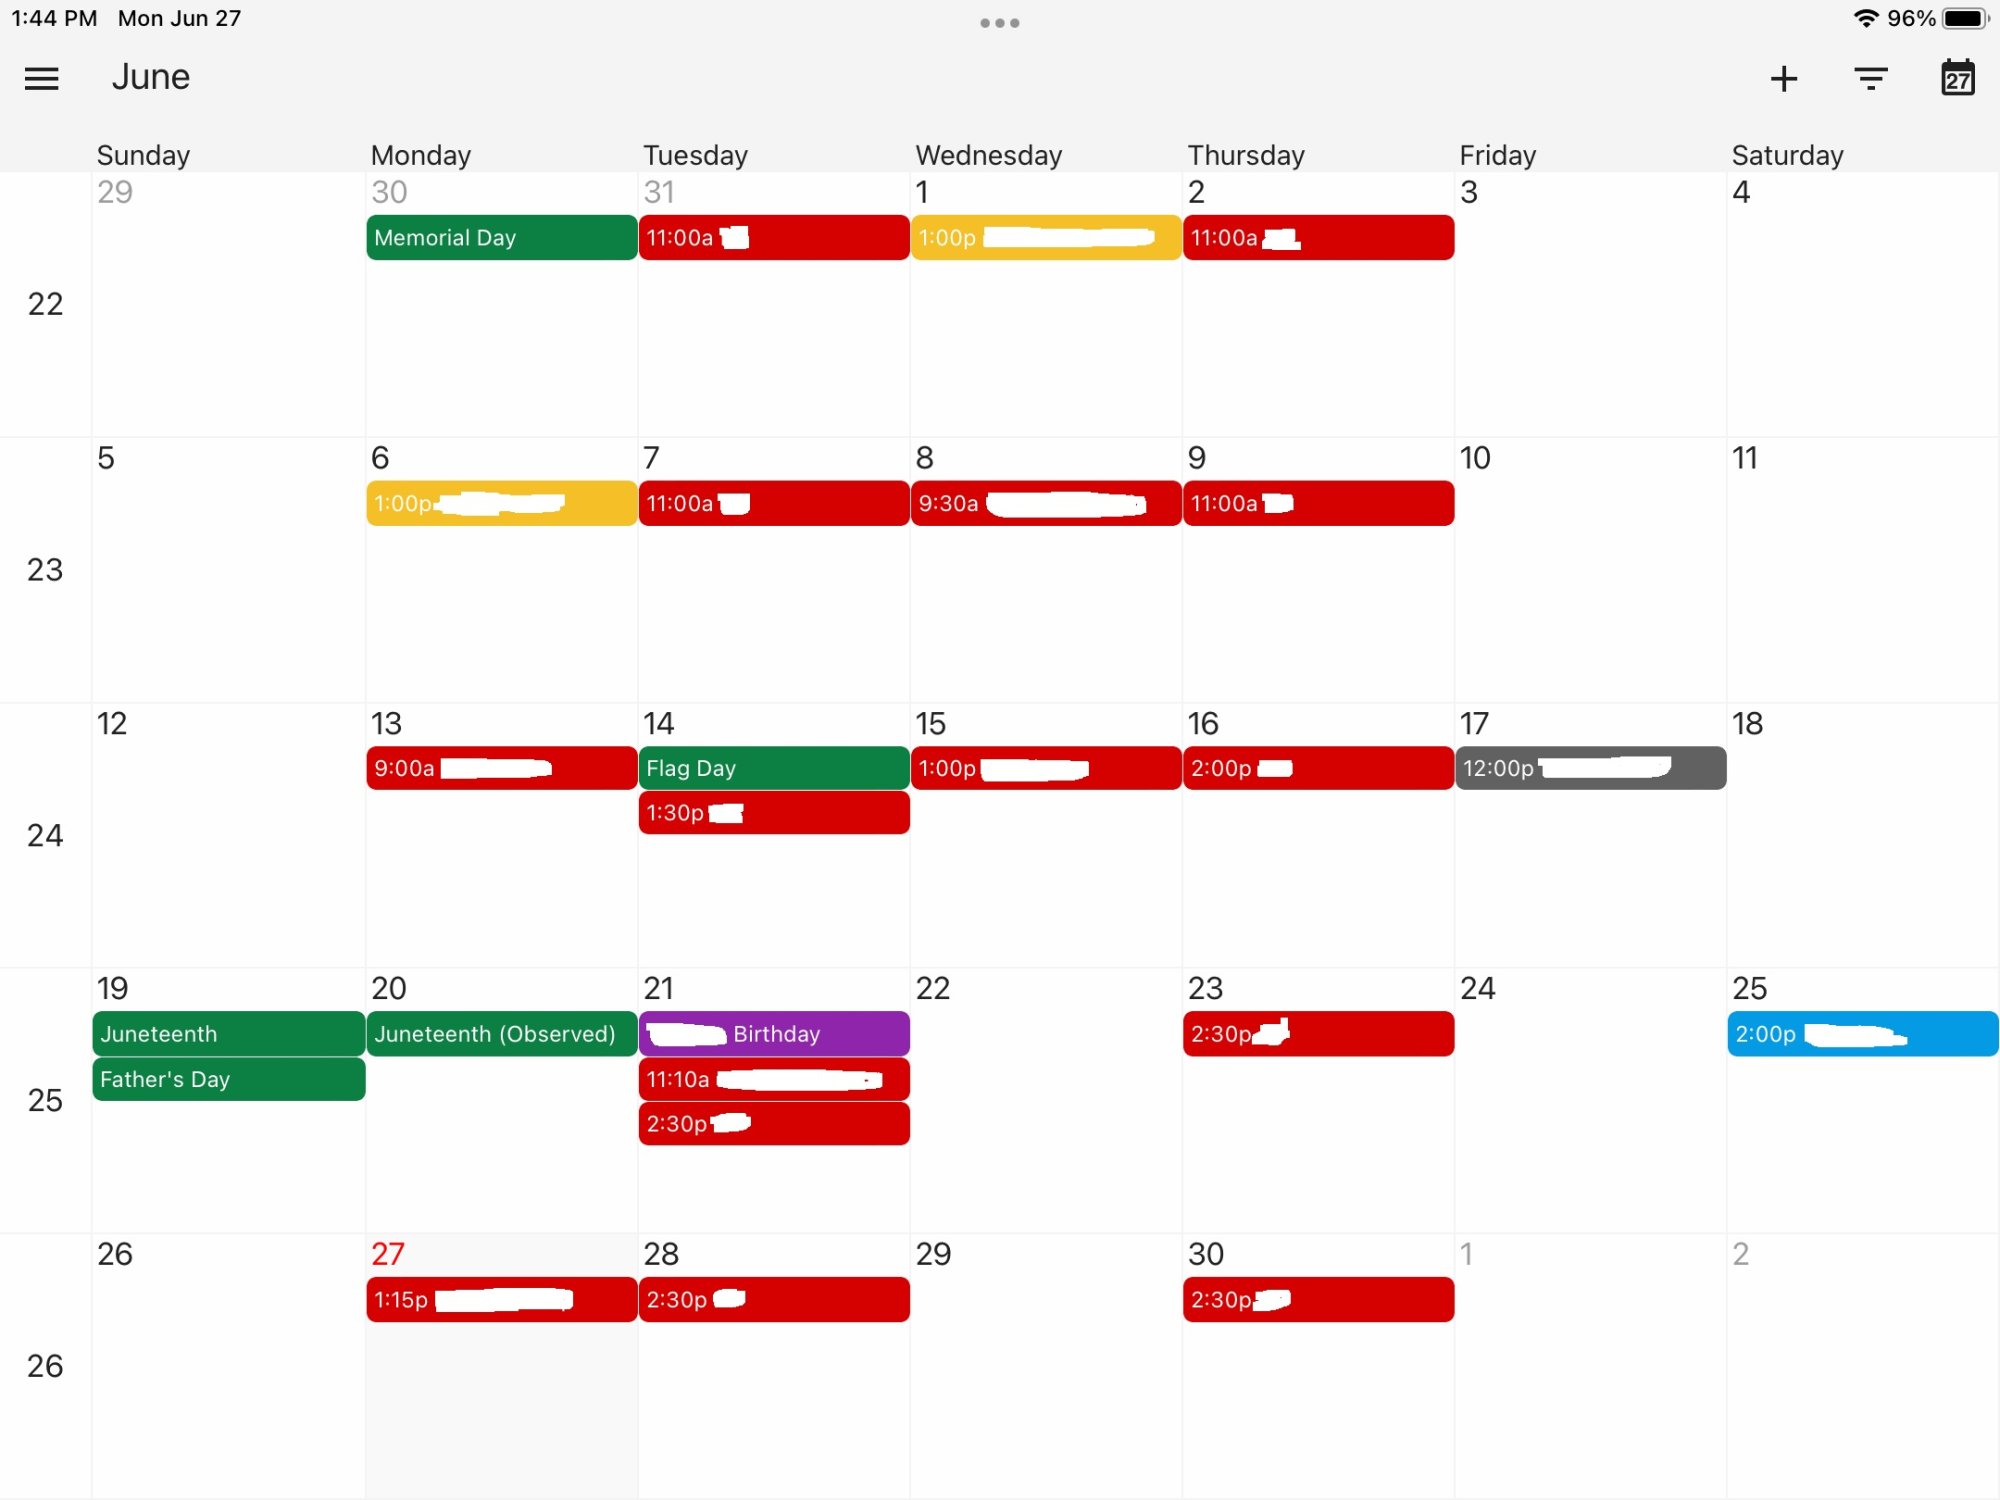This screenshot has height=1500, width=2000.
Task: Select the Juneteenth Observed entry June 20
Action: (494, 1034)
